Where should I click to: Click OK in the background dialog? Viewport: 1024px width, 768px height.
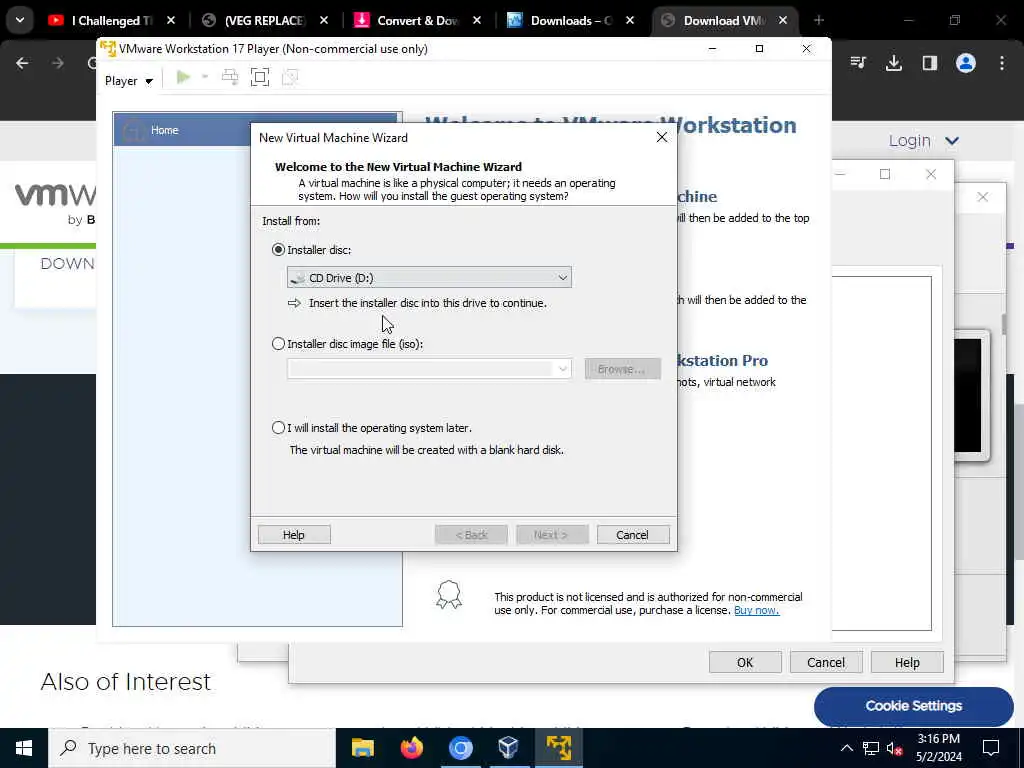pyautogui.click(x=745, y=662)
